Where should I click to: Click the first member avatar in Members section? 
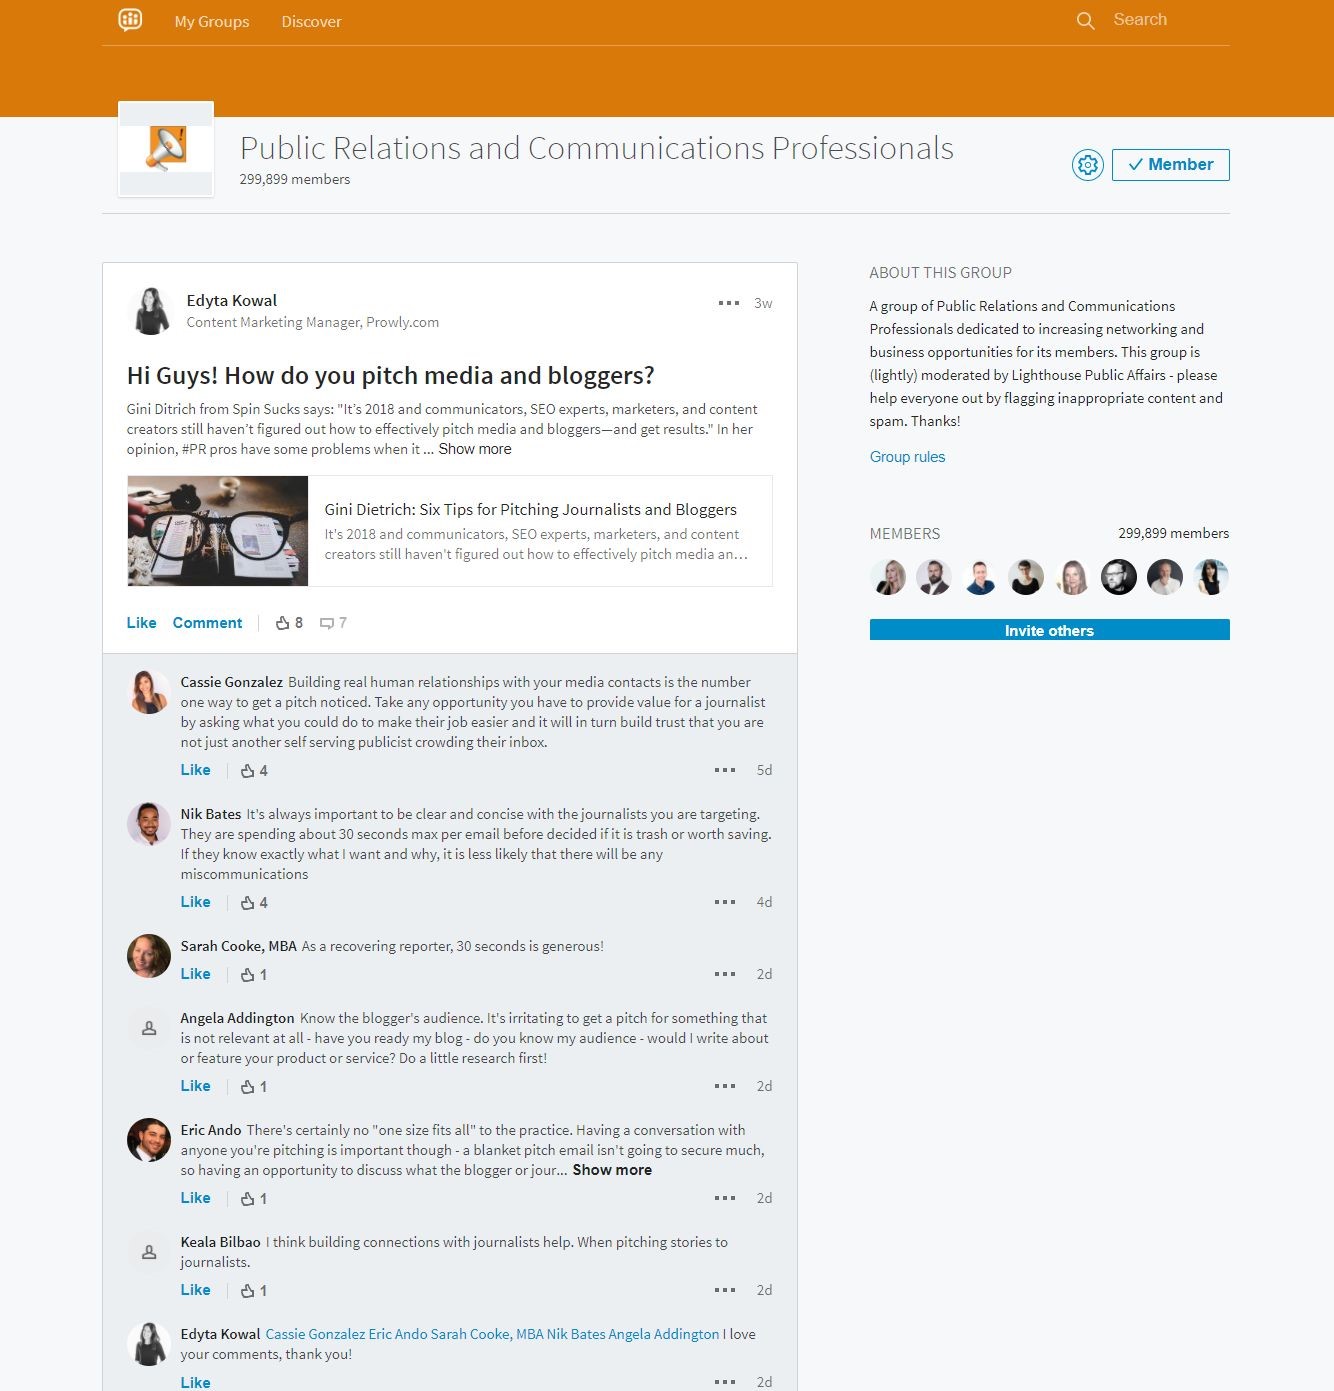(x=888, y=577)
